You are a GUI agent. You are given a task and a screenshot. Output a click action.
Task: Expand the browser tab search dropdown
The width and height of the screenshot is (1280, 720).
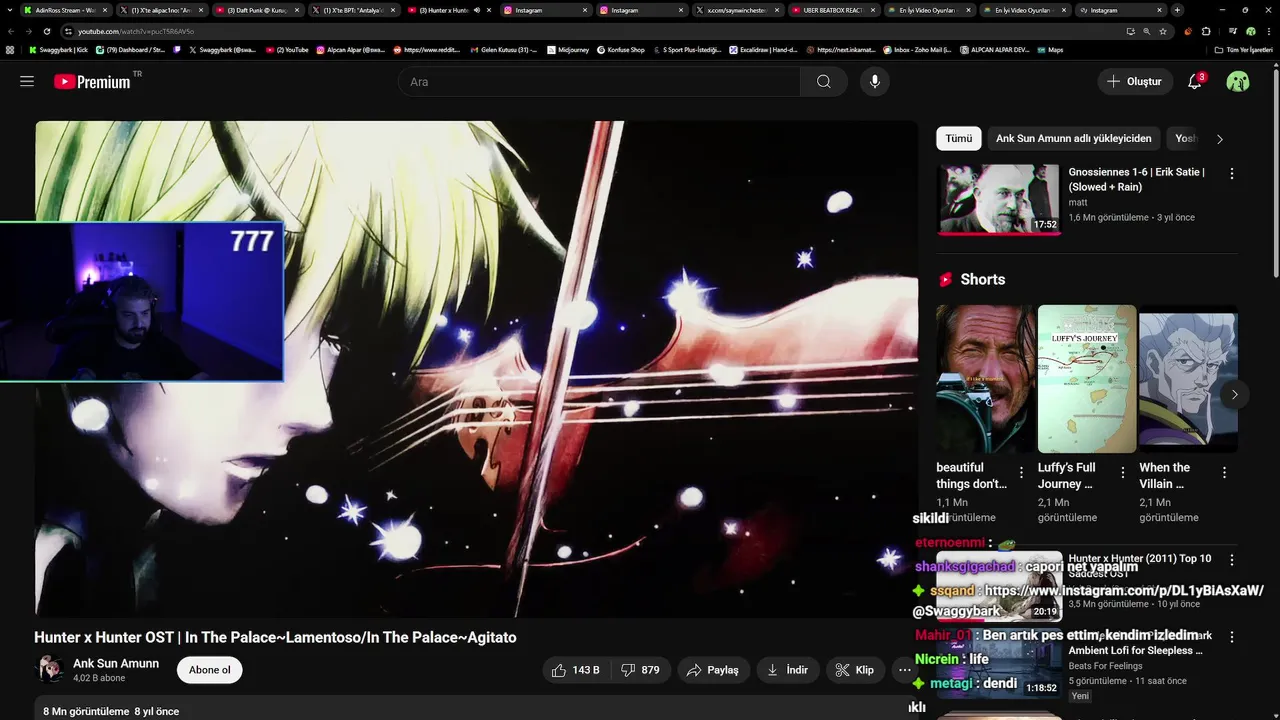coord(11,10)
